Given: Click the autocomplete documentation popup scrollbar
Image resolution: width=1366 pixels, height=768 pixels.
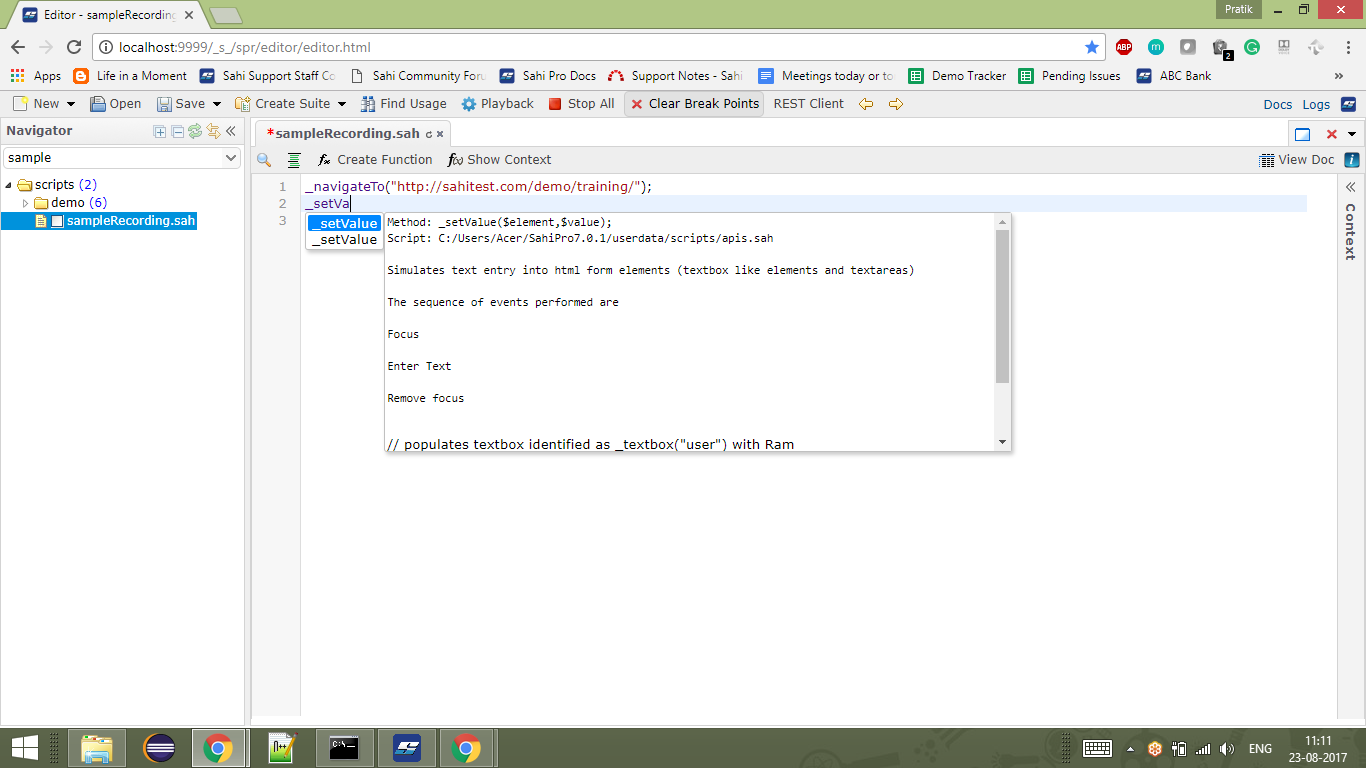Looking at the screenshot, I should point(1003,306).
